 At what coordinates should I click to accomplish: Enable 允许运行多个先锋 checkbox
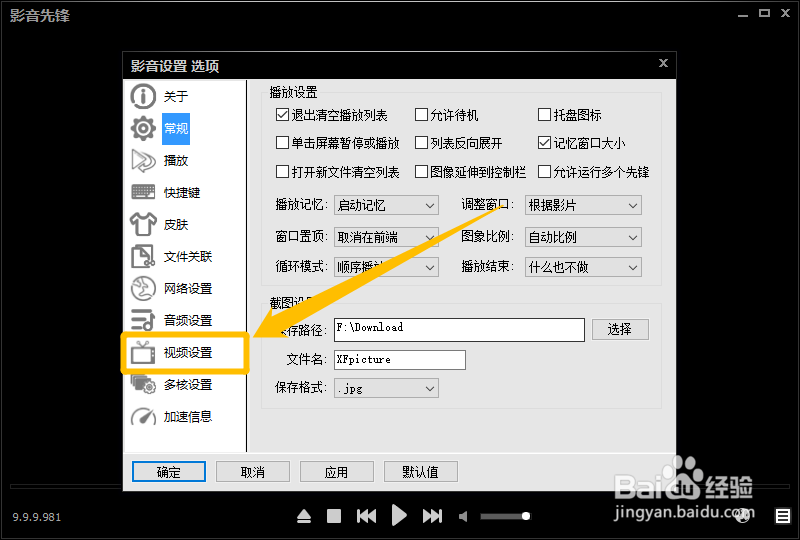click(x=544, y=172)
